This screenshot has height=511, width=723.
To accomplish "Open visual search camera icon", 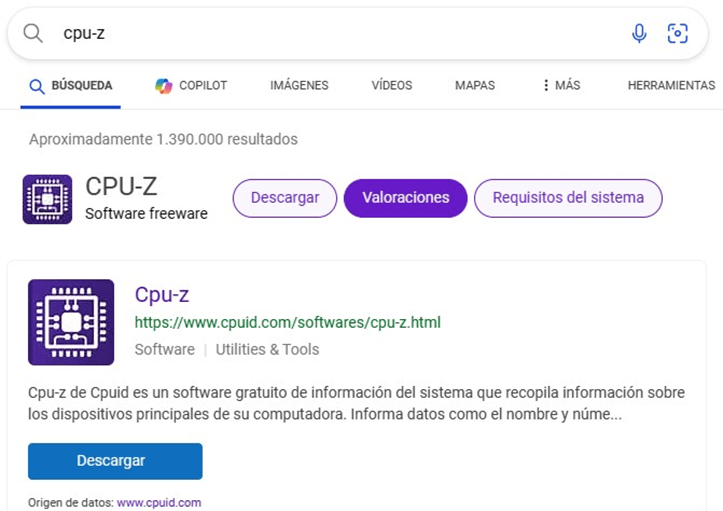I will tap(677, 33).
